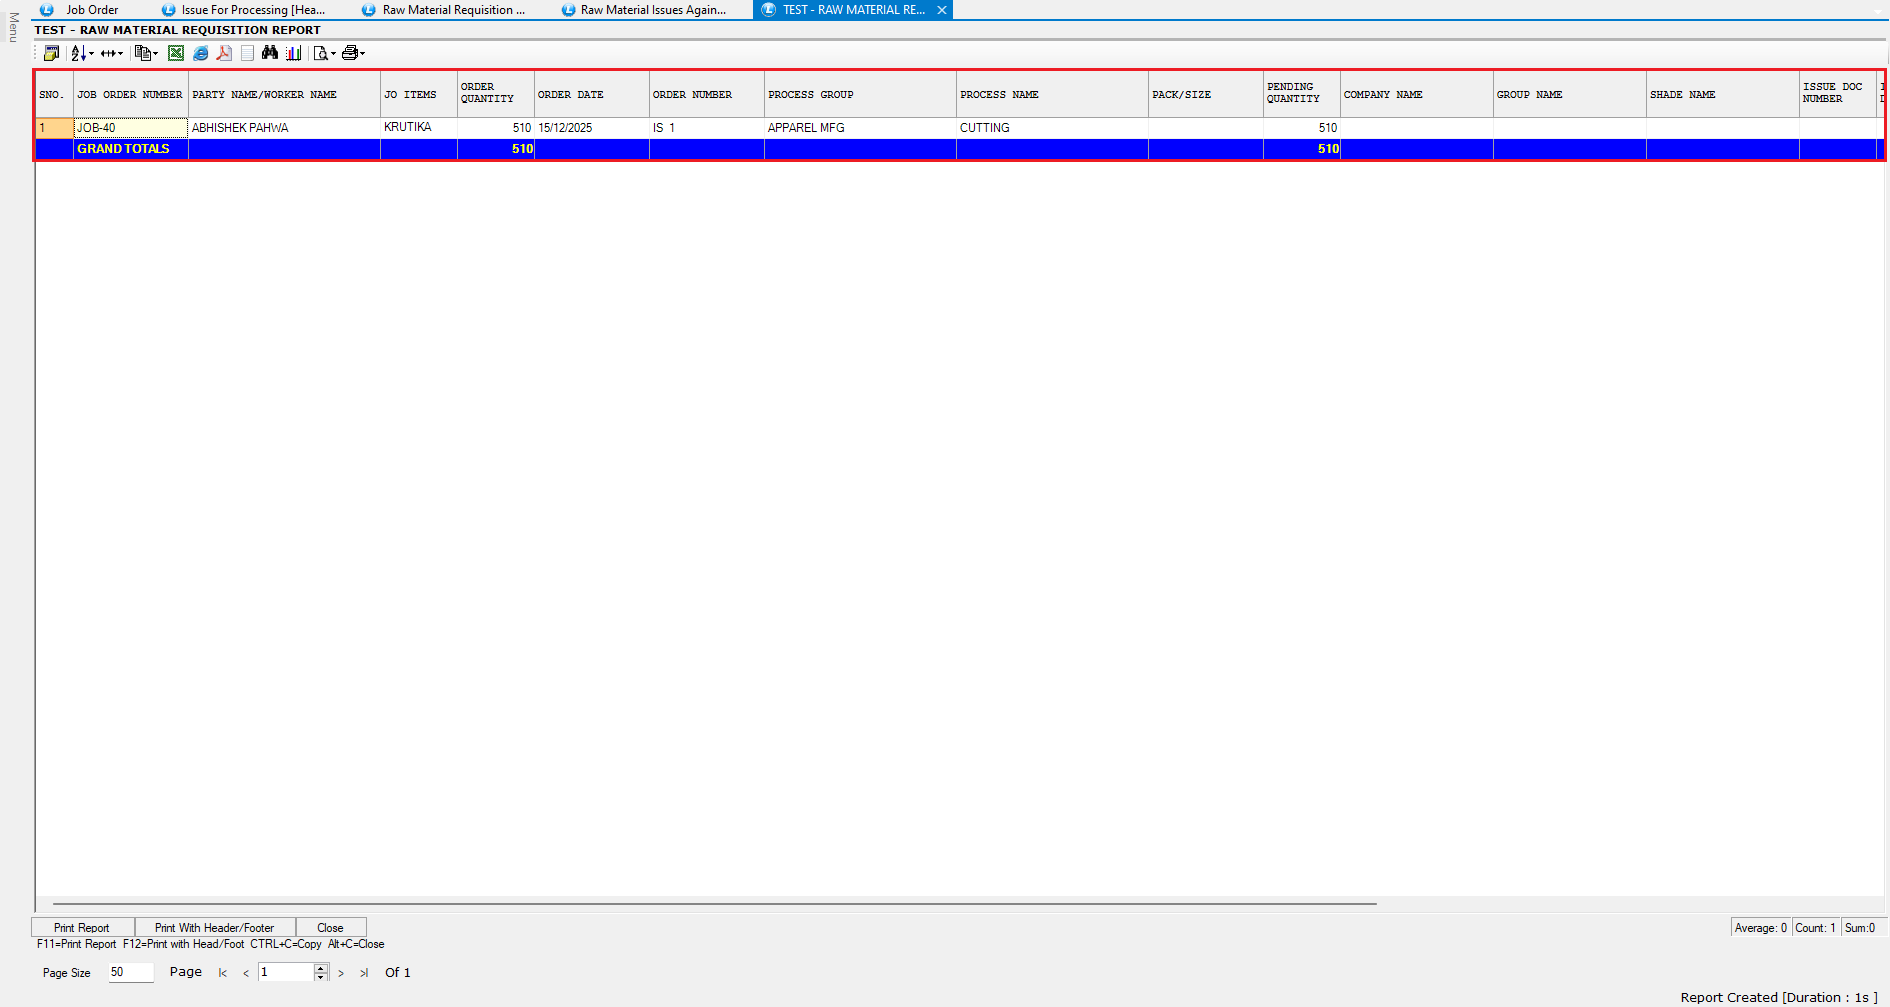The width and height of the screenshot is (1890, 1007).
Task: Open the Raw Material Requisition tab
Action: point(453,10)
